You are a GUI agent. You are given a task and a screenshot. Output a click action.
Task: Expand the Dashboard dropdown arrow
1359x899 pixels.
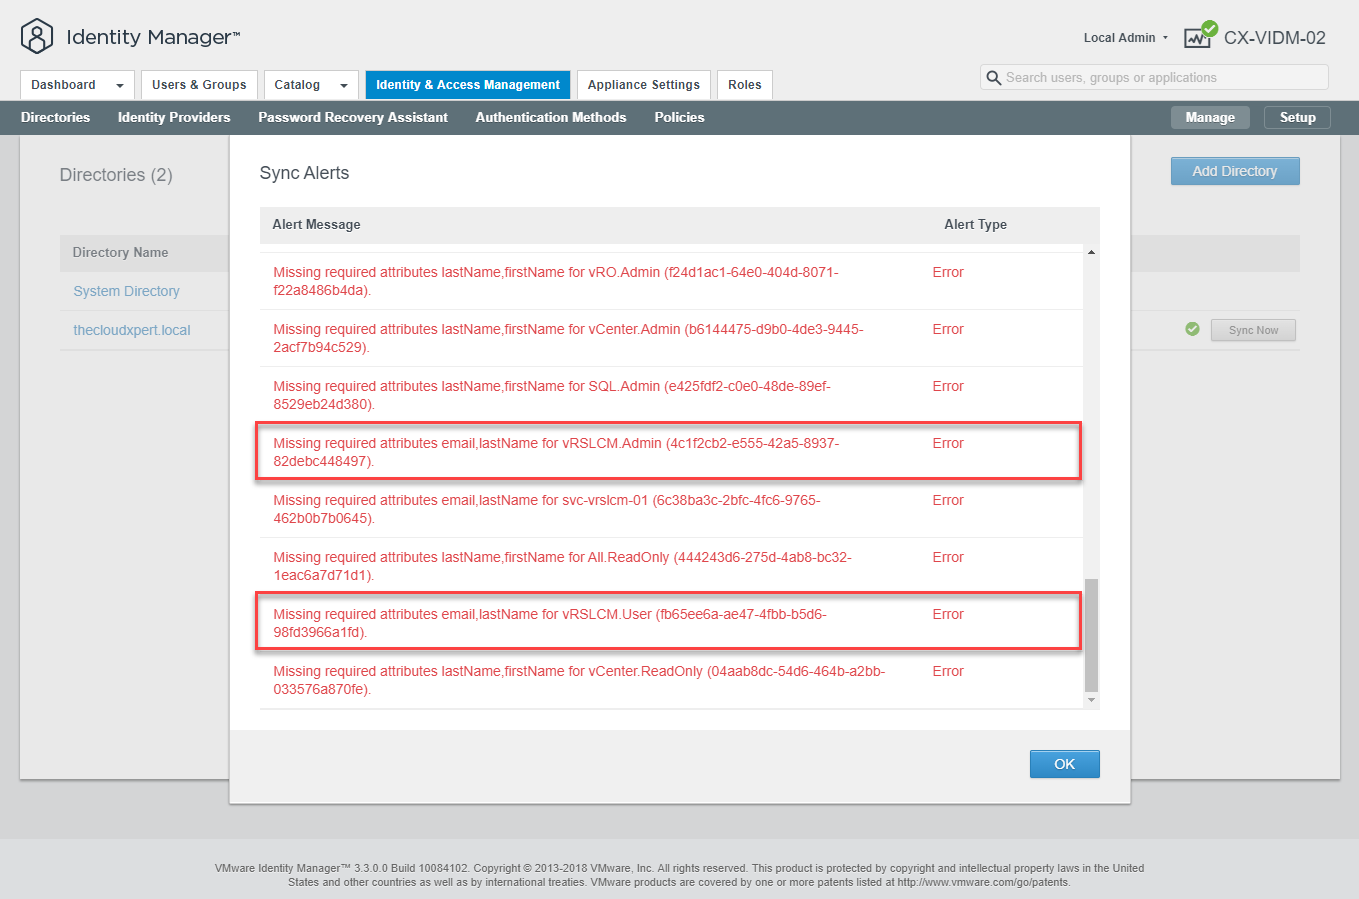coord(120,86)
